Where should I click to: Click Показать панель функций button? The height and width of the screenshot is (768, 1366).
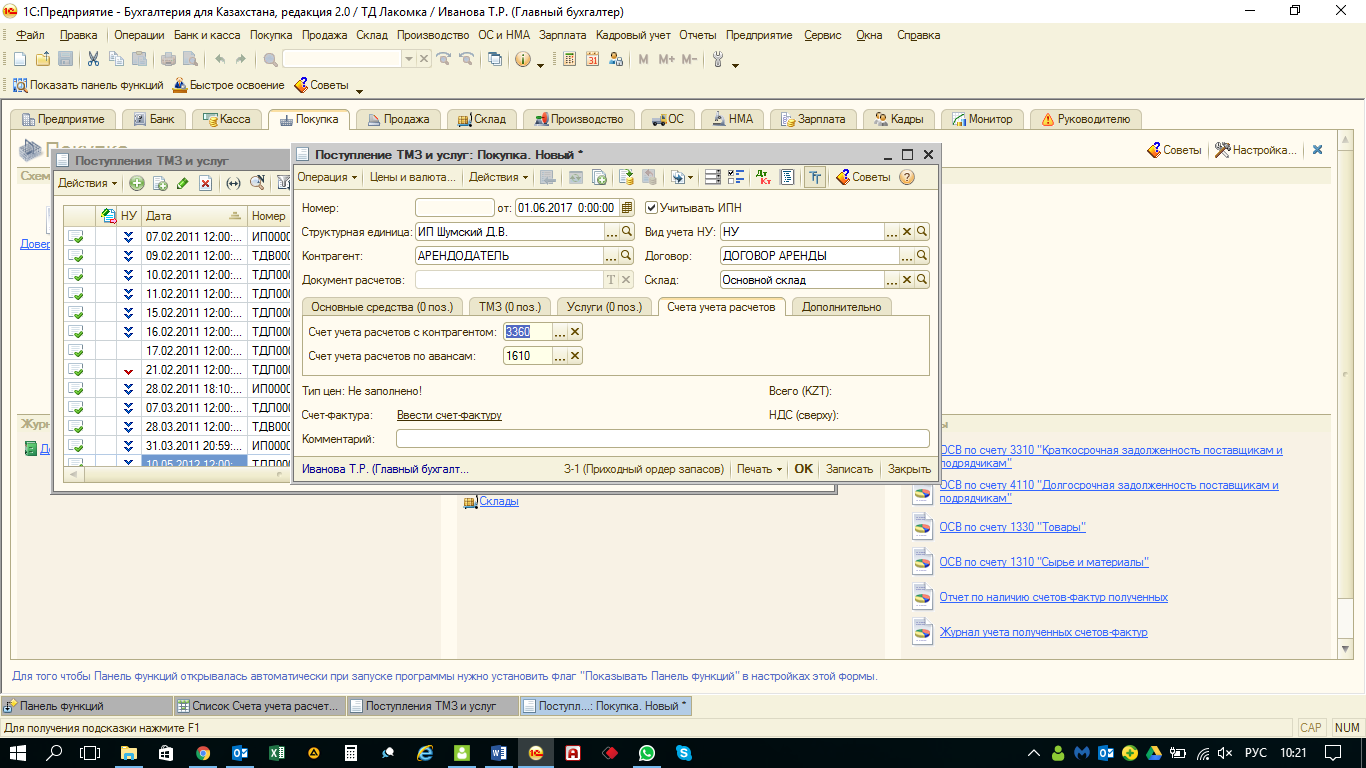coord(86,85)
